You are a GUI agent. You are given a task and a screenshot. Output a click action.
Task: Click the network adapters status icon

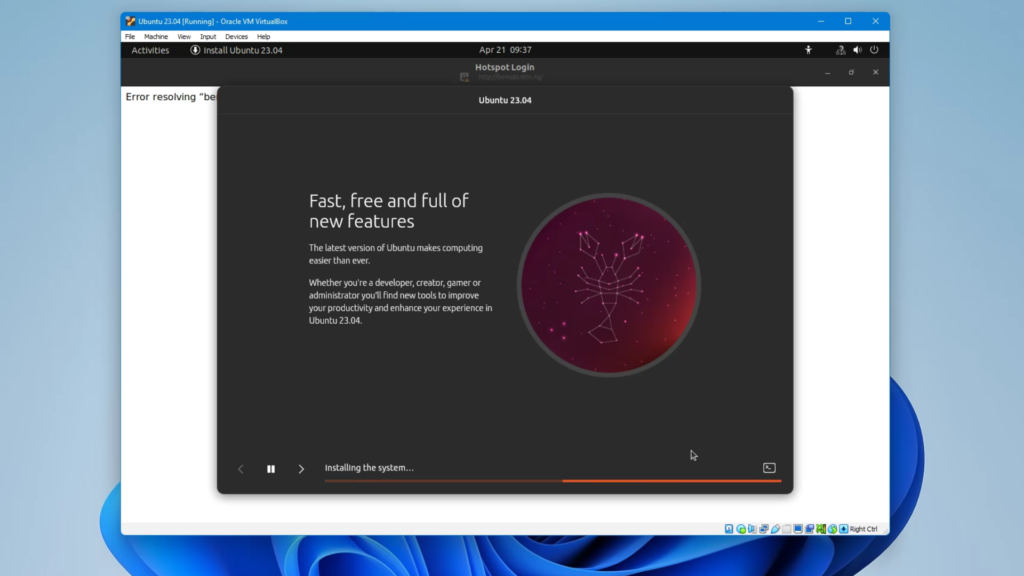click(x=763, y=529)
